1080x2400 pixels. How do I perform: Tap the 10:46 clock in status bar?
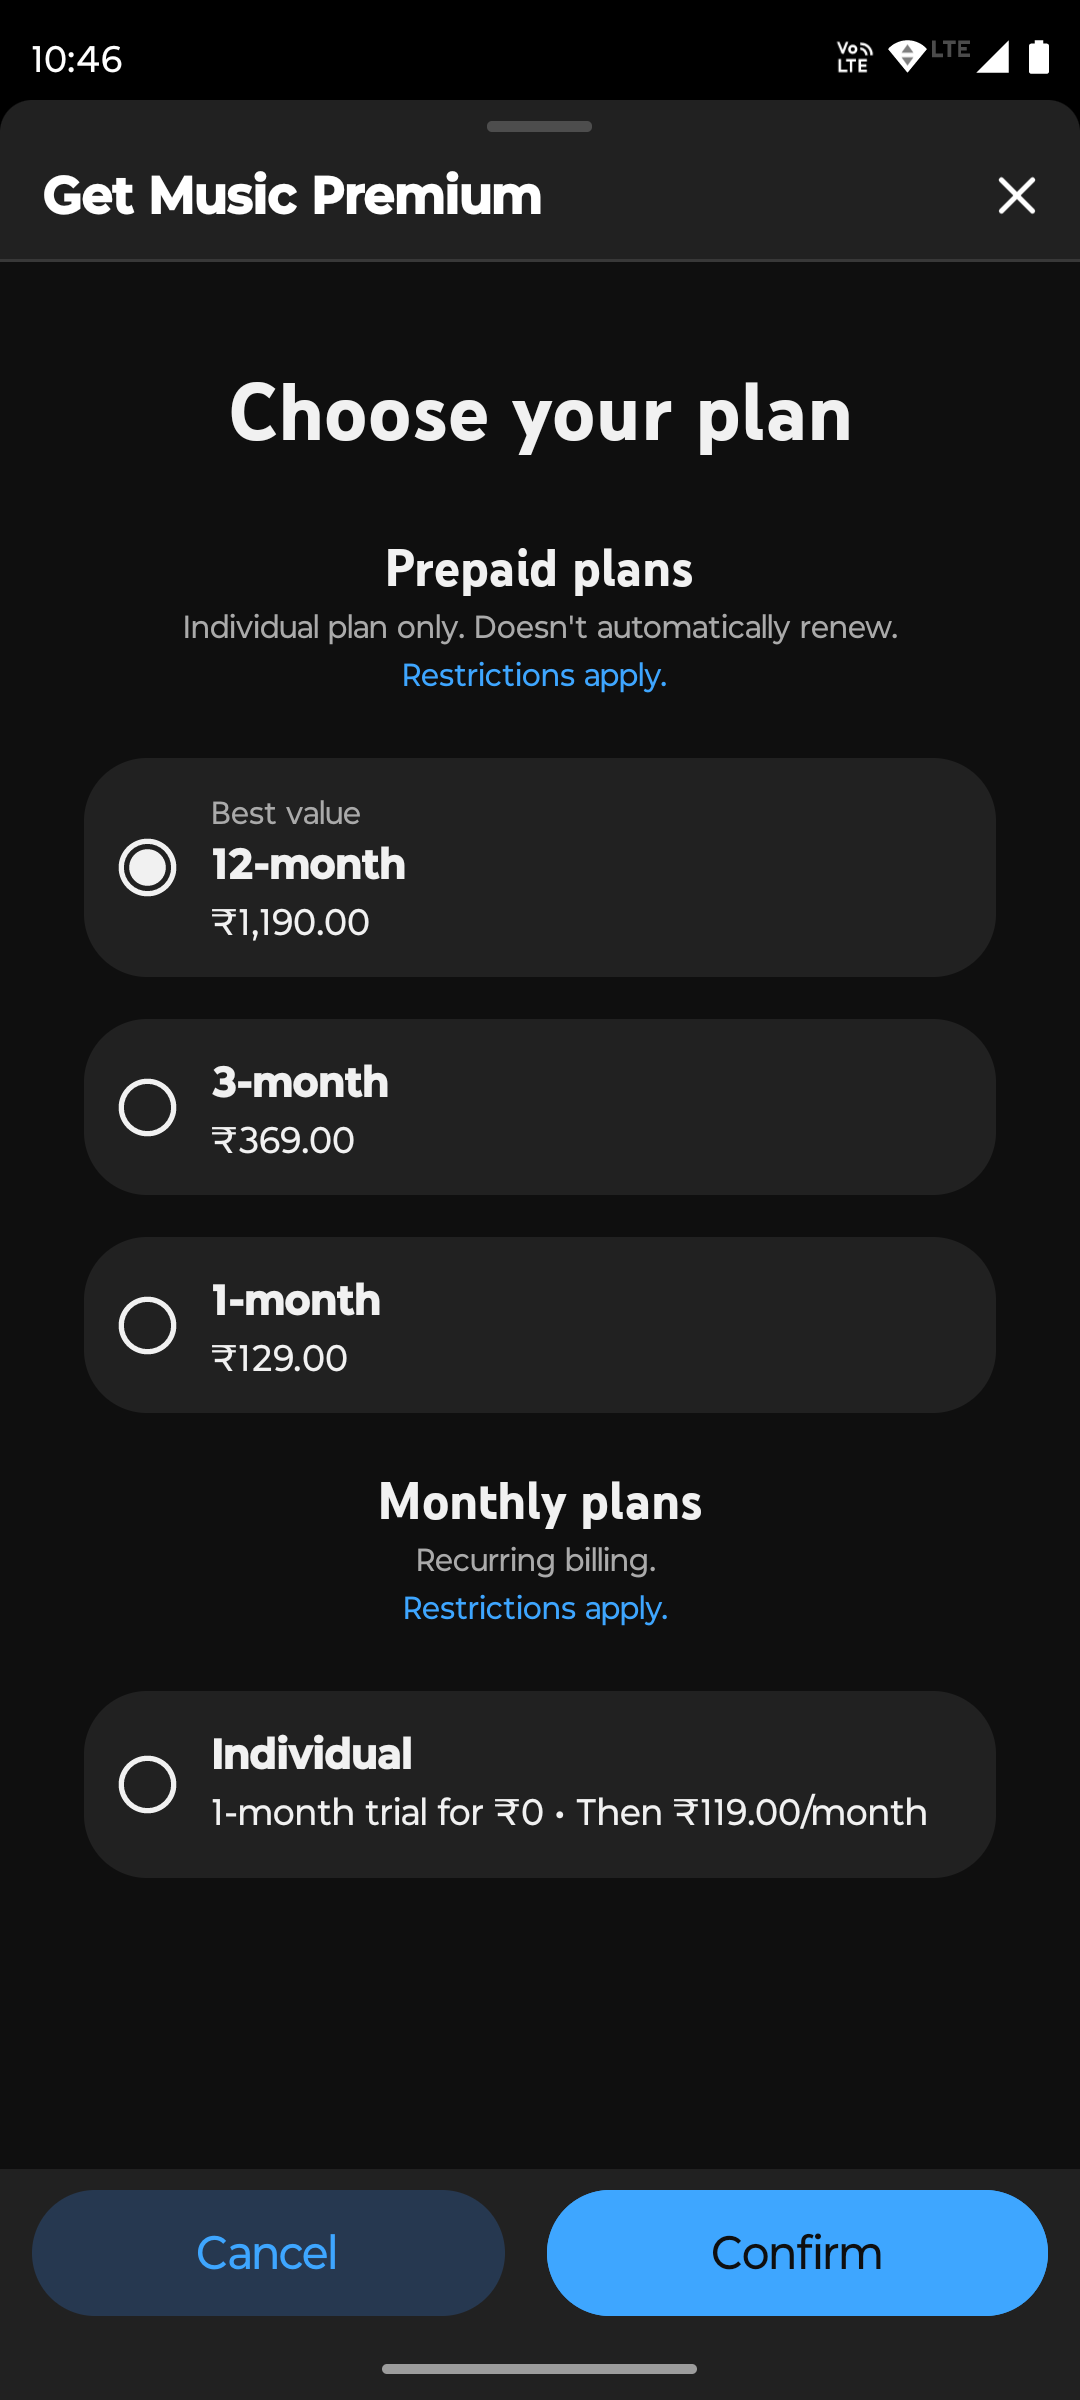[77, 59]
